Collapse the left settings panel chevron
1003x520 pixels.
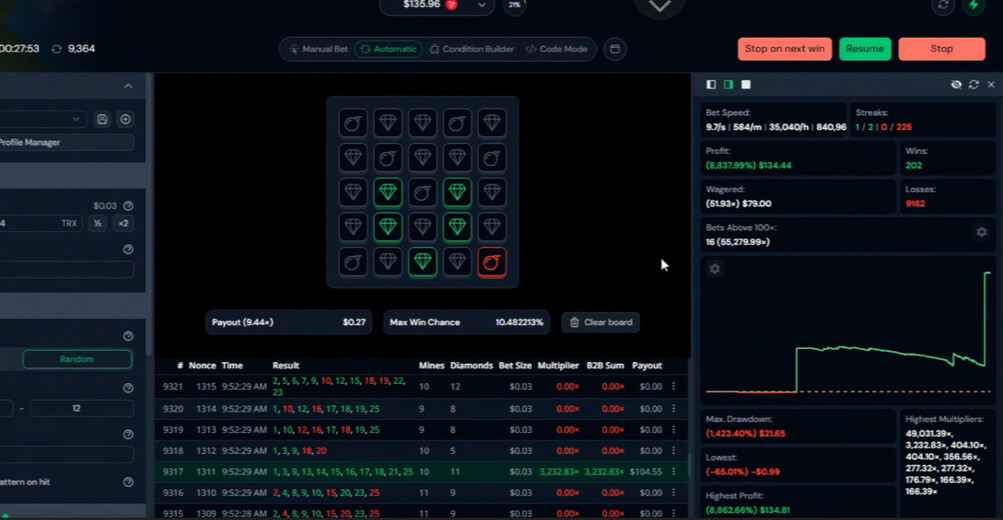(128, 87)
